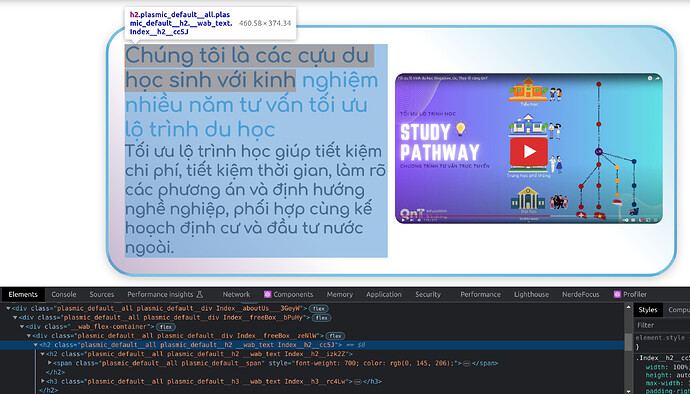Open the Application tab
The width and height of the screenshot is (690, 394).
(x=384, y=295)
